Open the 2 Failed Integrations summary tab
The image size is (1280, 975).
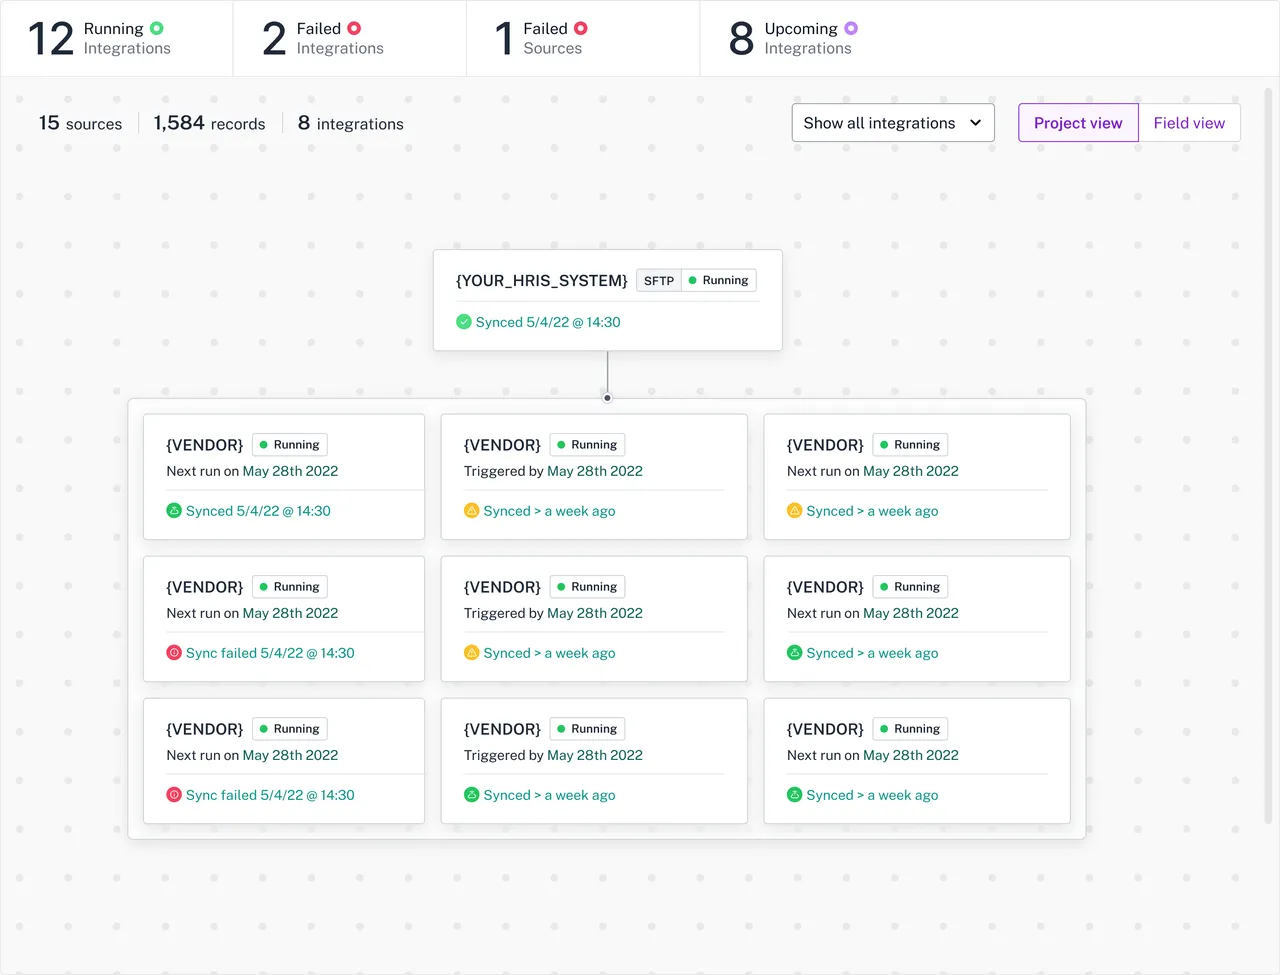click(350, 38)
